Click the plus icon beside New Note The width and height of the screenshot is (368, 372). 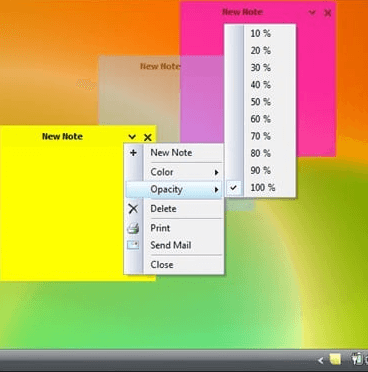coord(133,153)
